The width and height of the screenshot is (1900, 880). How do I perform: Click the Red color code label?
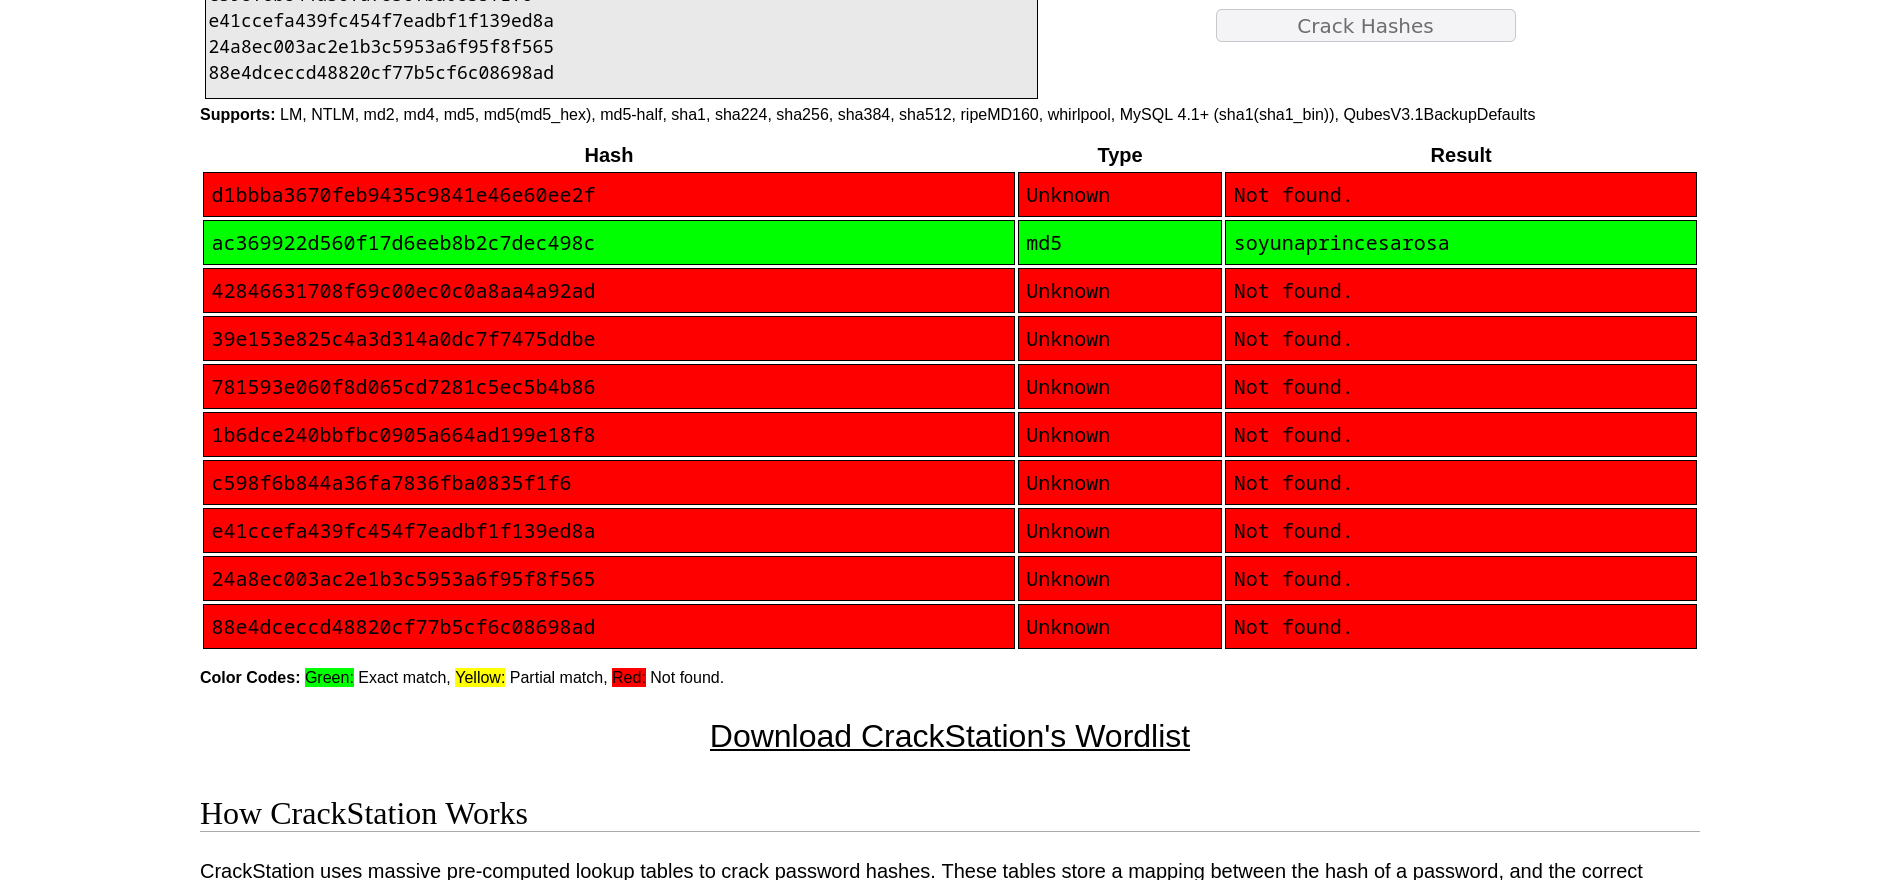[629, 678]
